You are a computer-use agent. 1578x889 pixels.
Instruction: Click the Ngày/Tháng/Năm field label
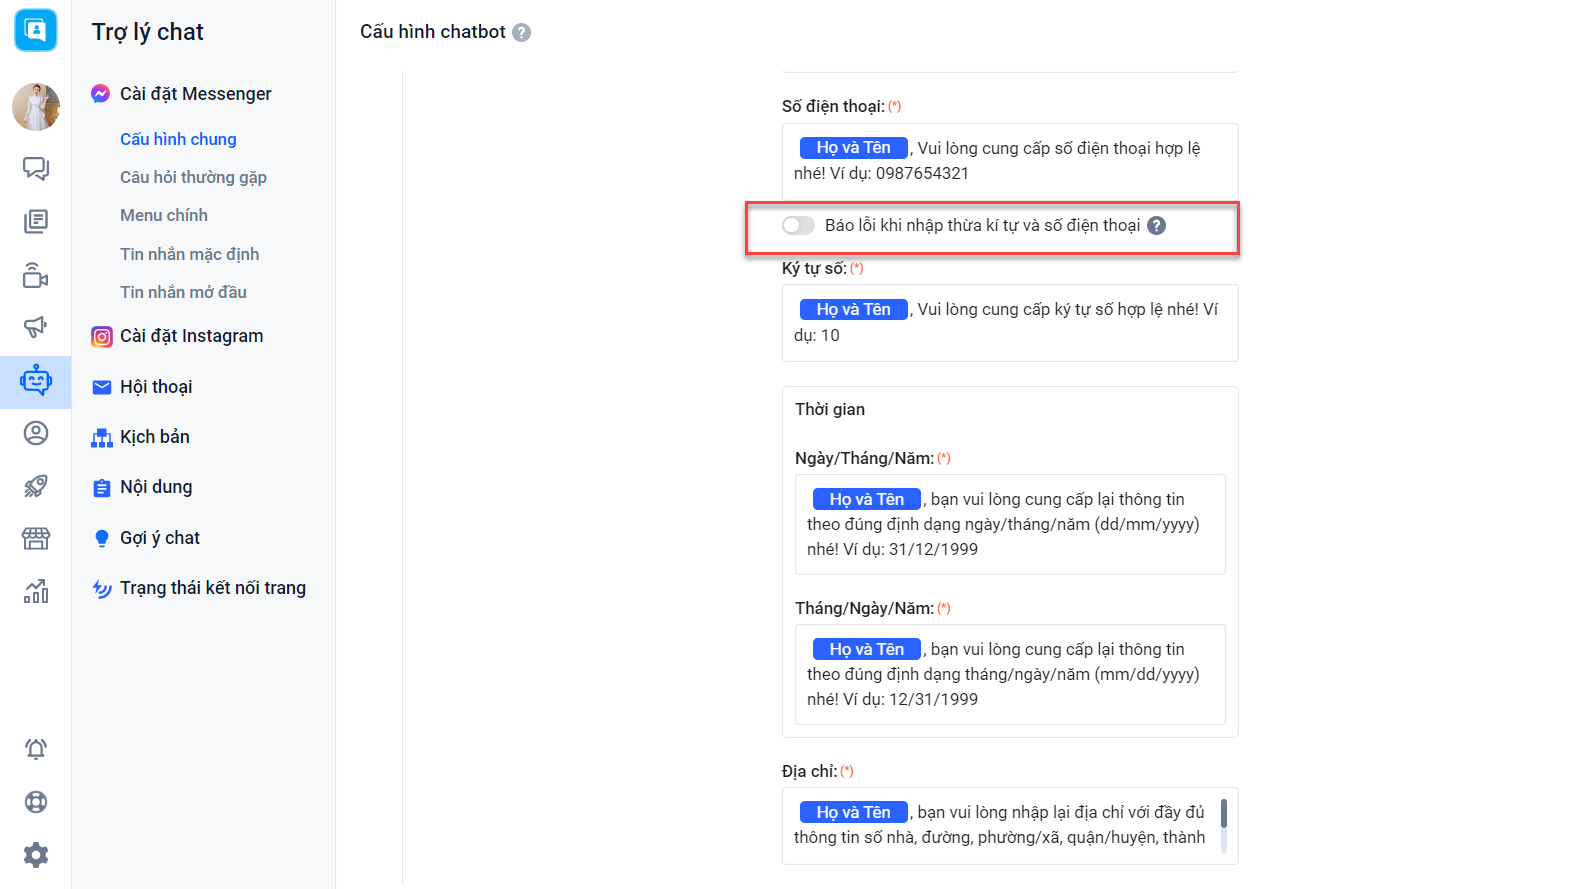[x=864, y=458]
